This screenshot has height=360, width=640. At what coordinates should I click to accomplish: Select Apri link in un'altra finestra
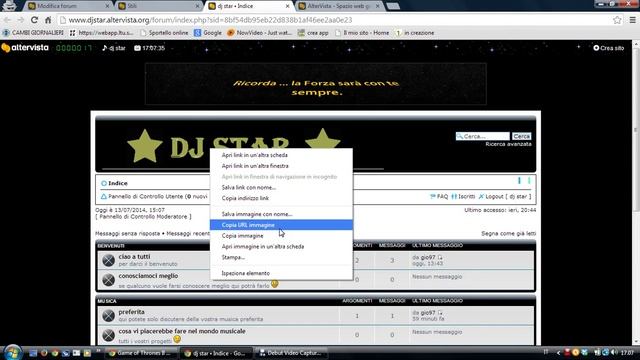tap(281, 166)
